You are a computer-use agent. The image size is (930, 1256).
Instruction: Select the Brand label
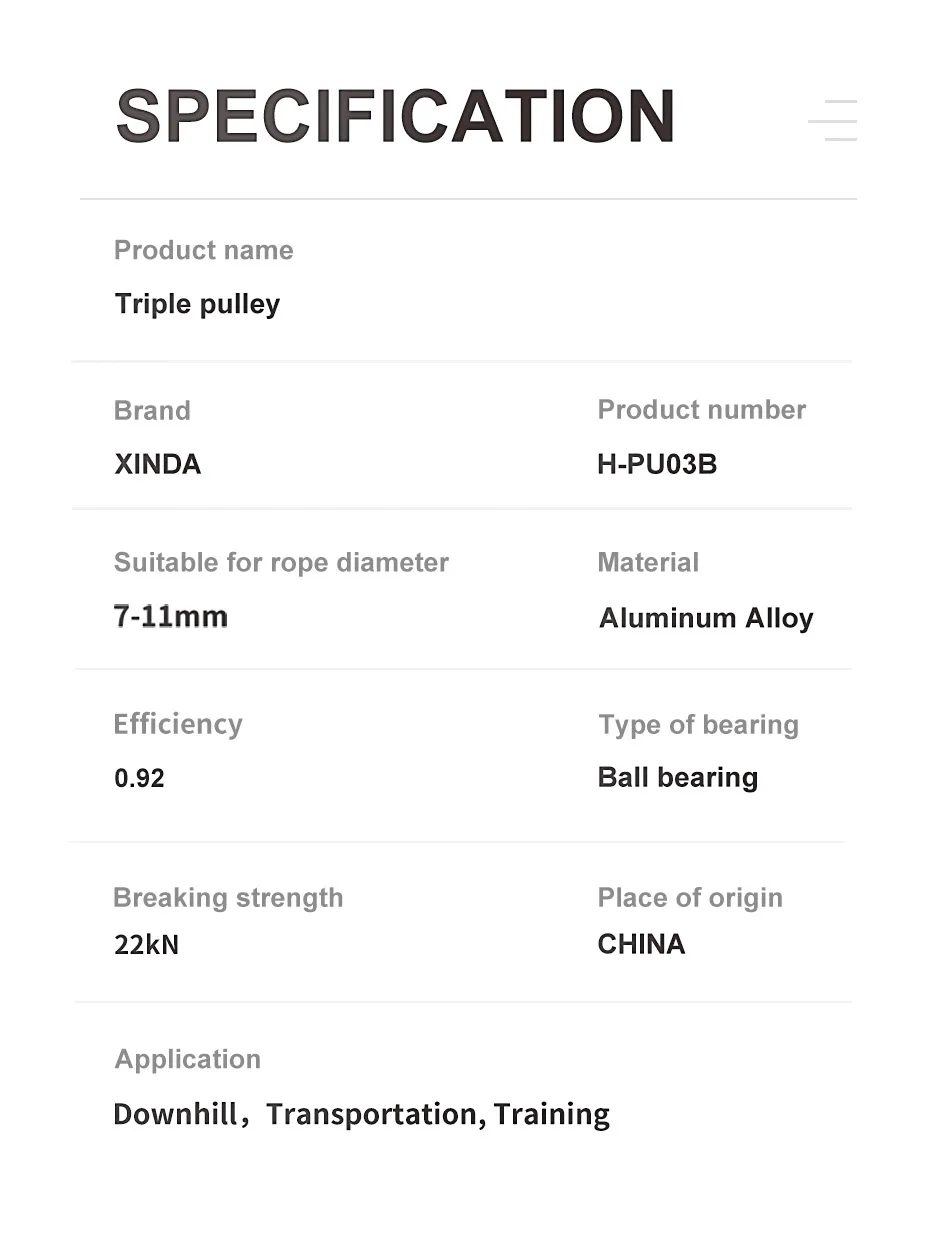(x=152, y=411)
